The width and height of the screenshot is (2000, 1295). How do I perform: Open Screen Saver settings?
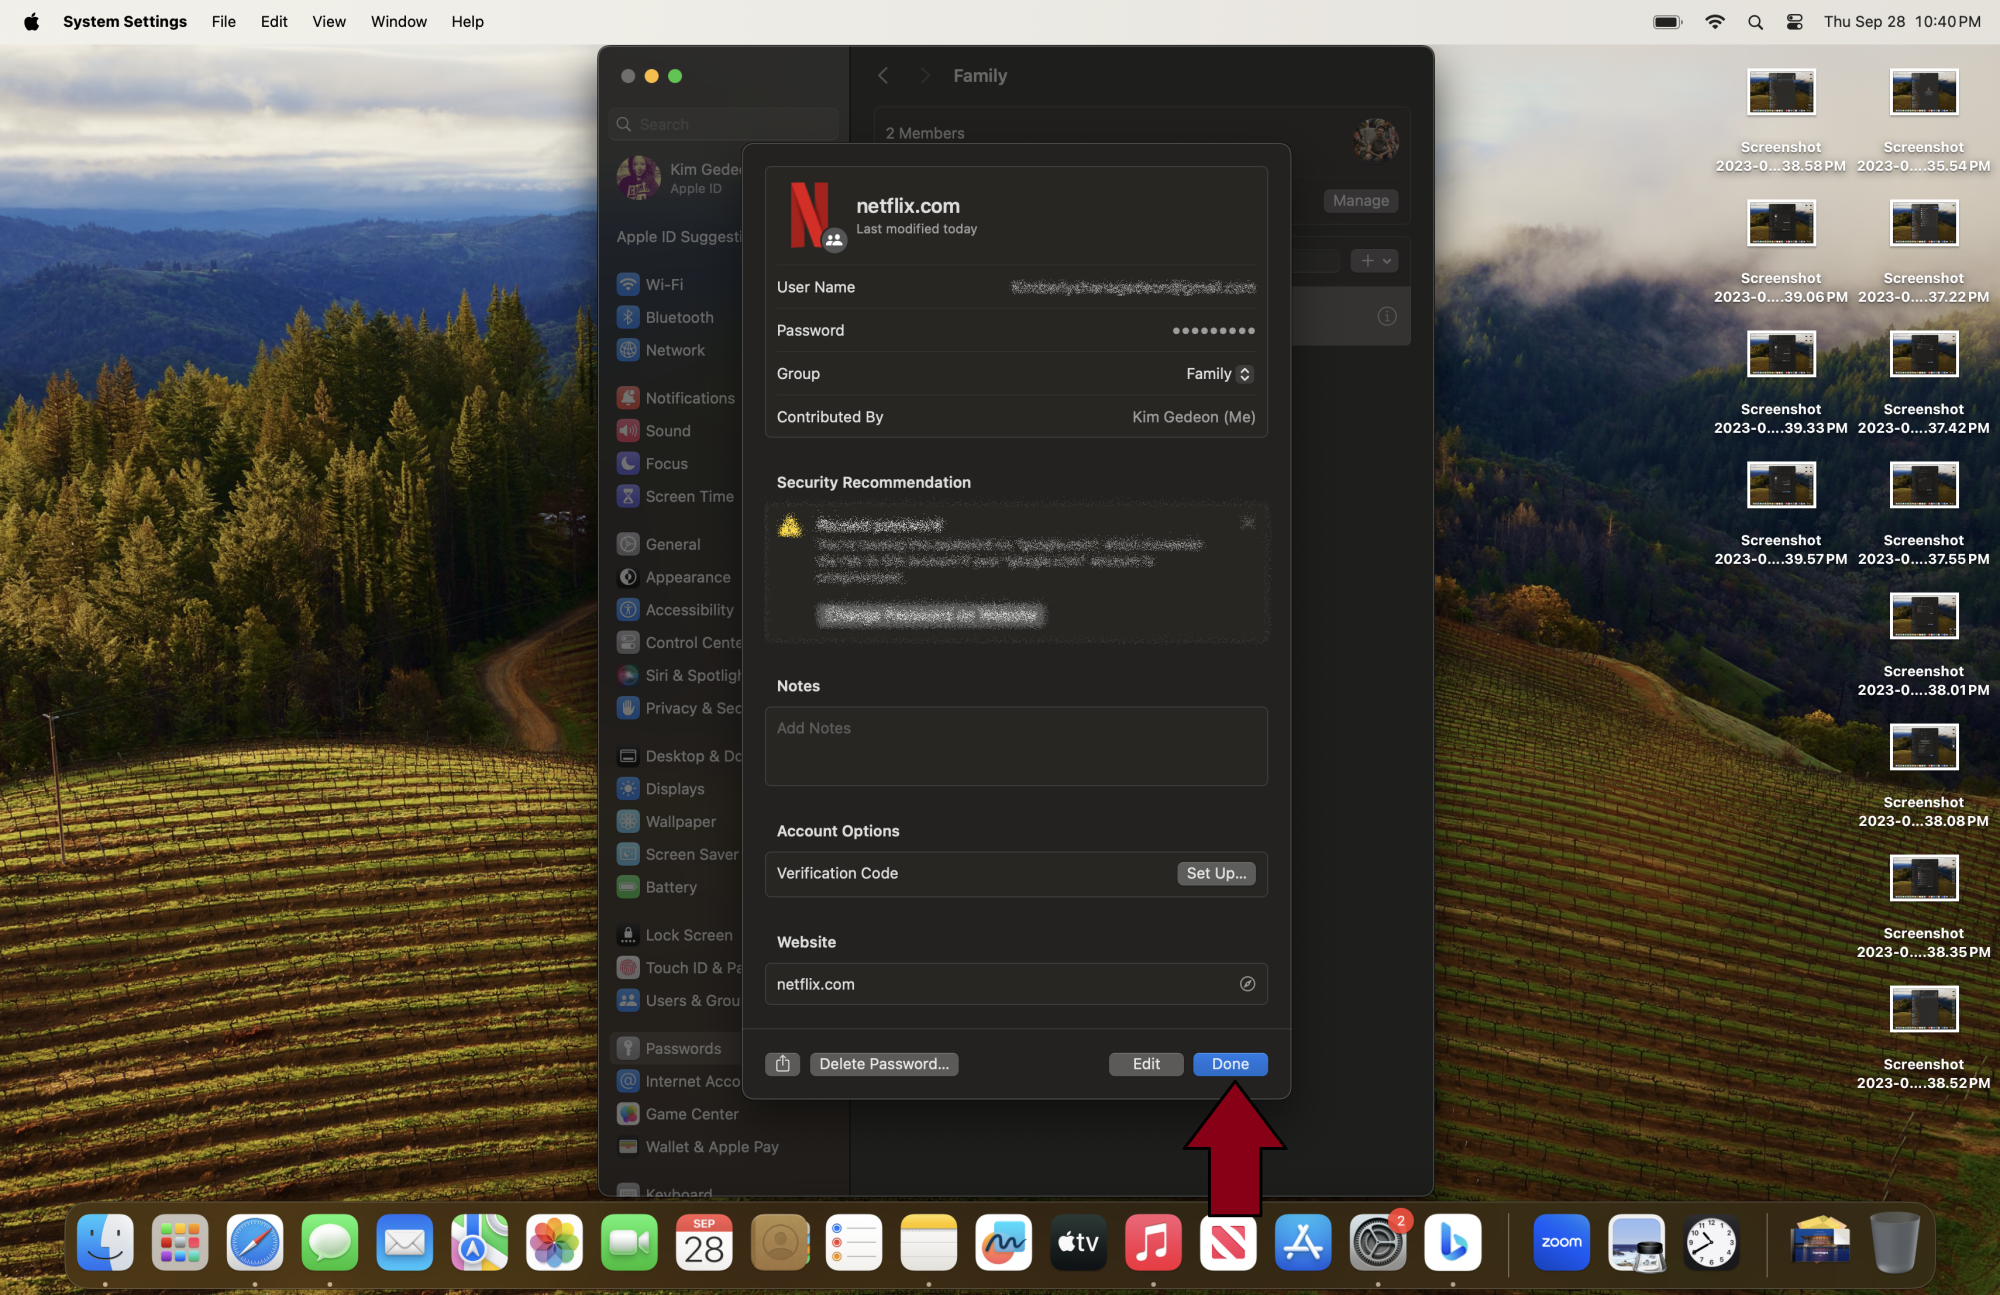pyautogui.click(x=680, y=854)
